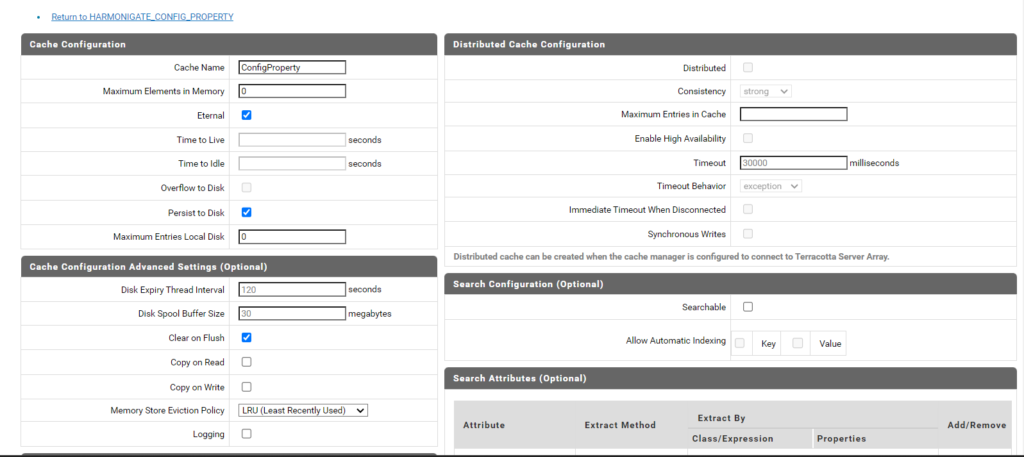Enable the Searchable checkbox
Screen dimensions: 1024x457
tap(748, 307)
